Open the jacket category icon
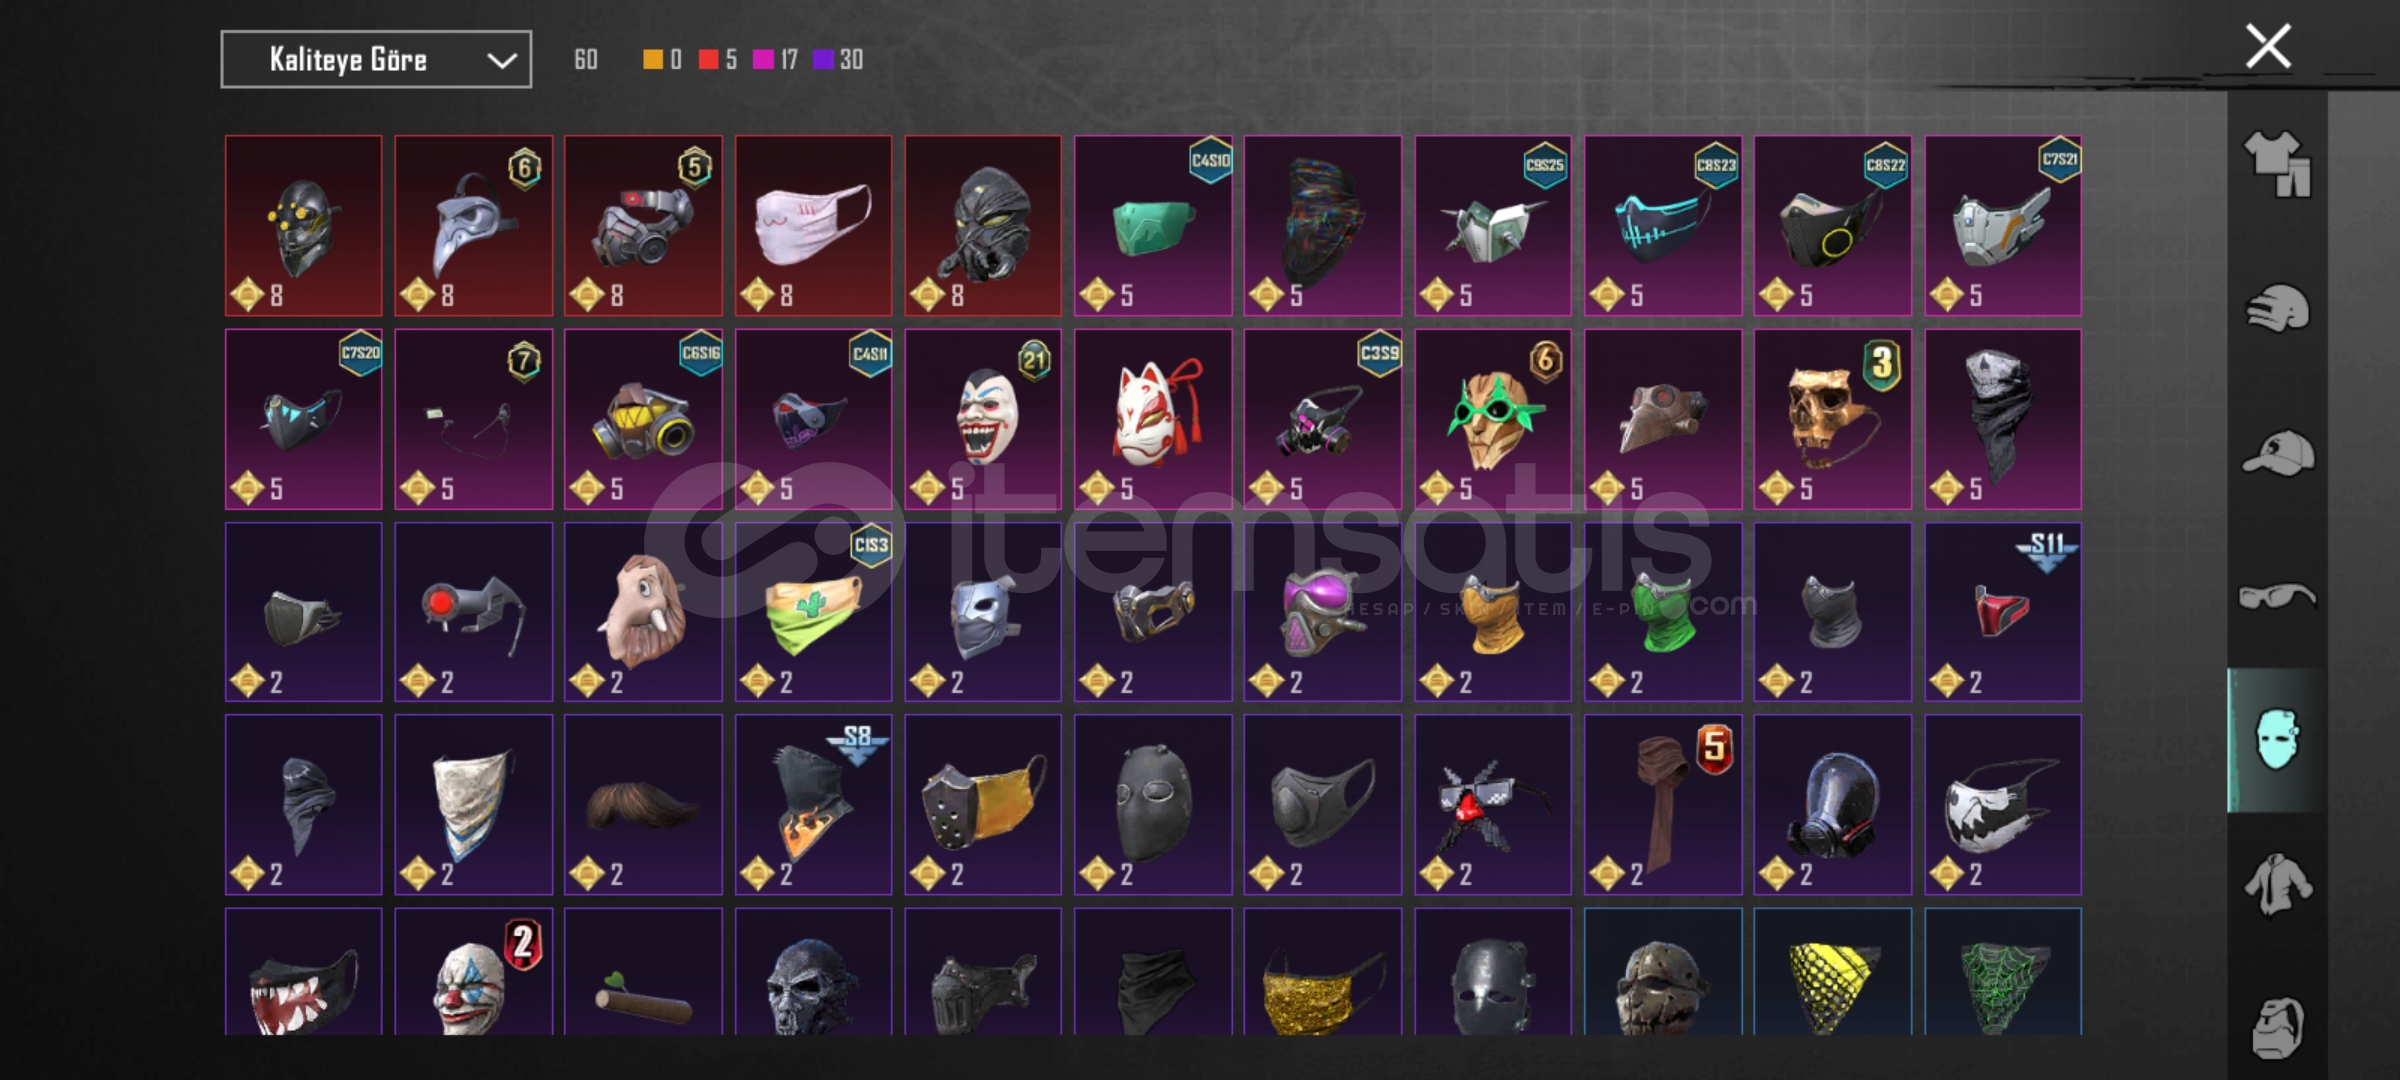This screenshot has height=1080, width=2400. [2277, 884]
